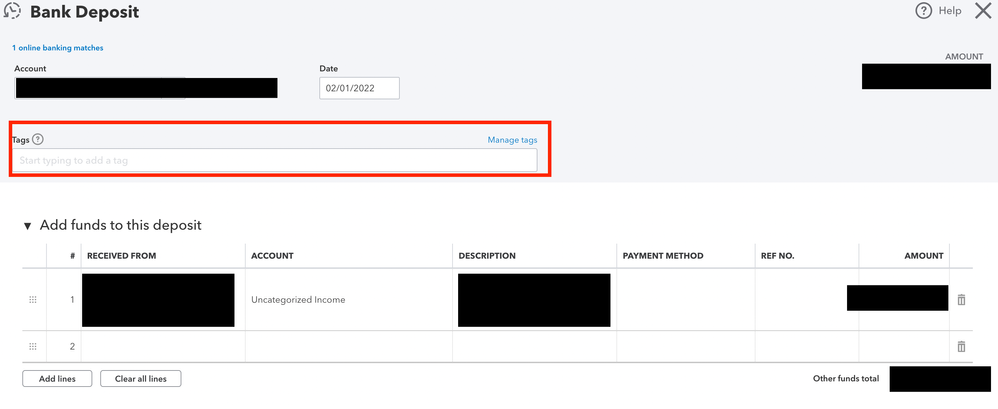Grab the drag handle of row 2
The height and width of the screenshot is (409, 998).
tap(33, 347)
